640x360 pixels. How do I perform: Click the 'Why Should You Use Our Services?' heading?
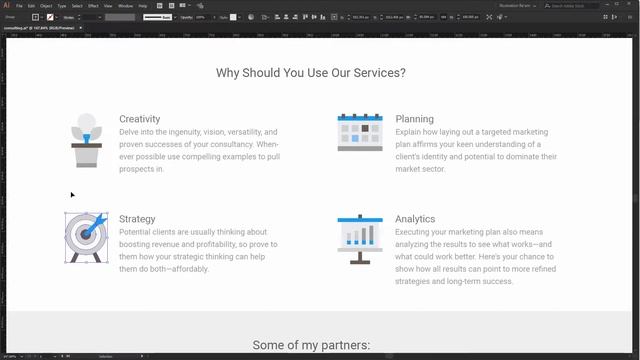pyautogui.click(x=311, y=73)
